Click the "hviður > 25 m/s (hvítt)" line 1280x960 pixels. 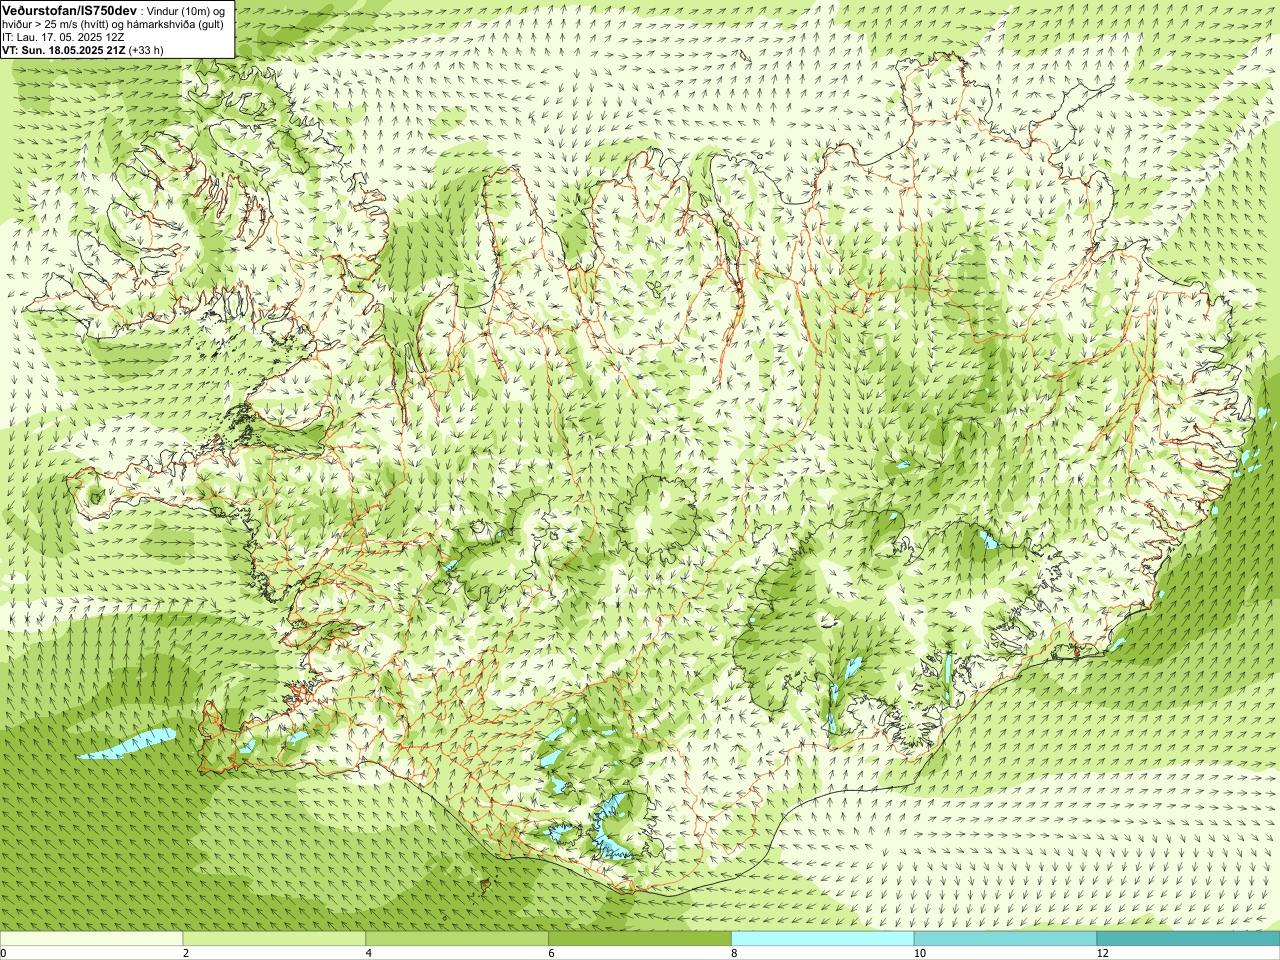tap(53, 24)
